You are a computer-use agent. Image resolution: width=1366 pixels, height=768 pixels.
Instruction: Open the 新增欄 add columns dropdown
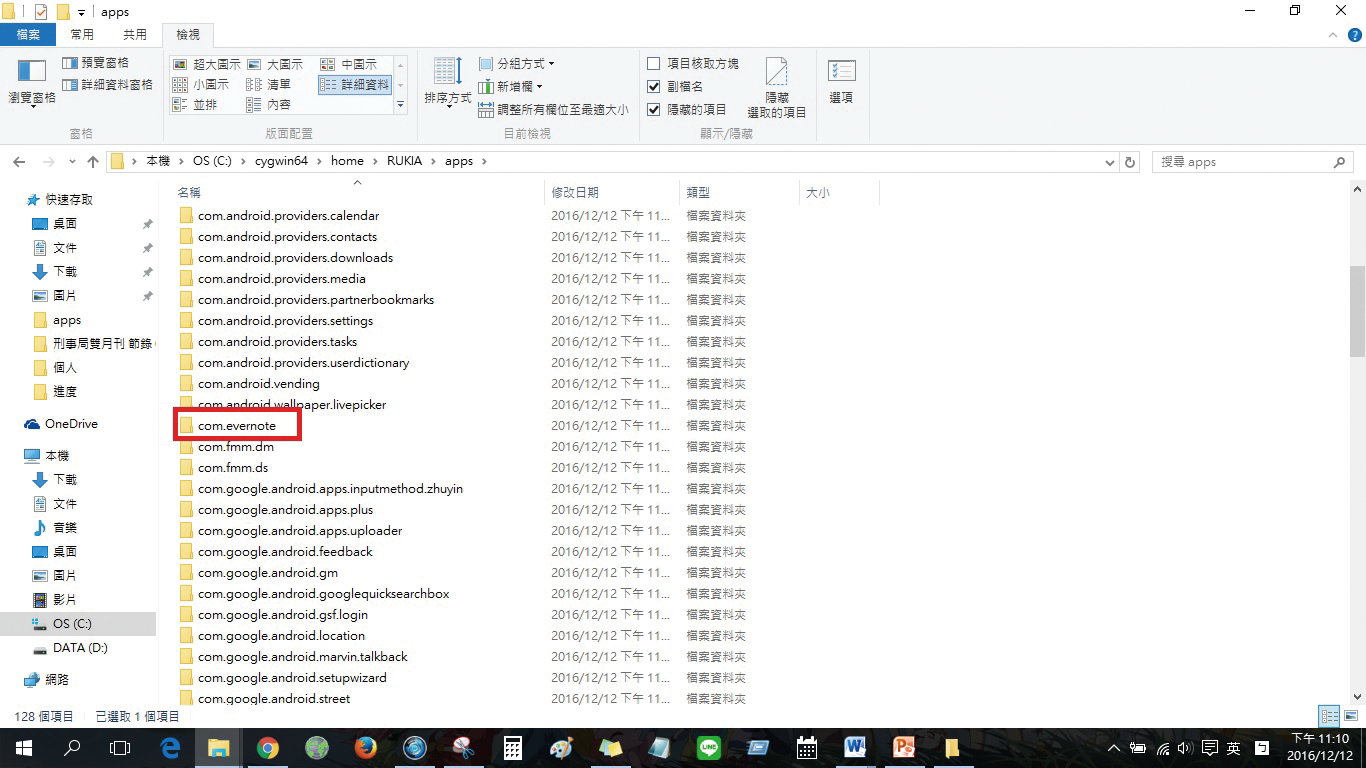pos(510,87)
